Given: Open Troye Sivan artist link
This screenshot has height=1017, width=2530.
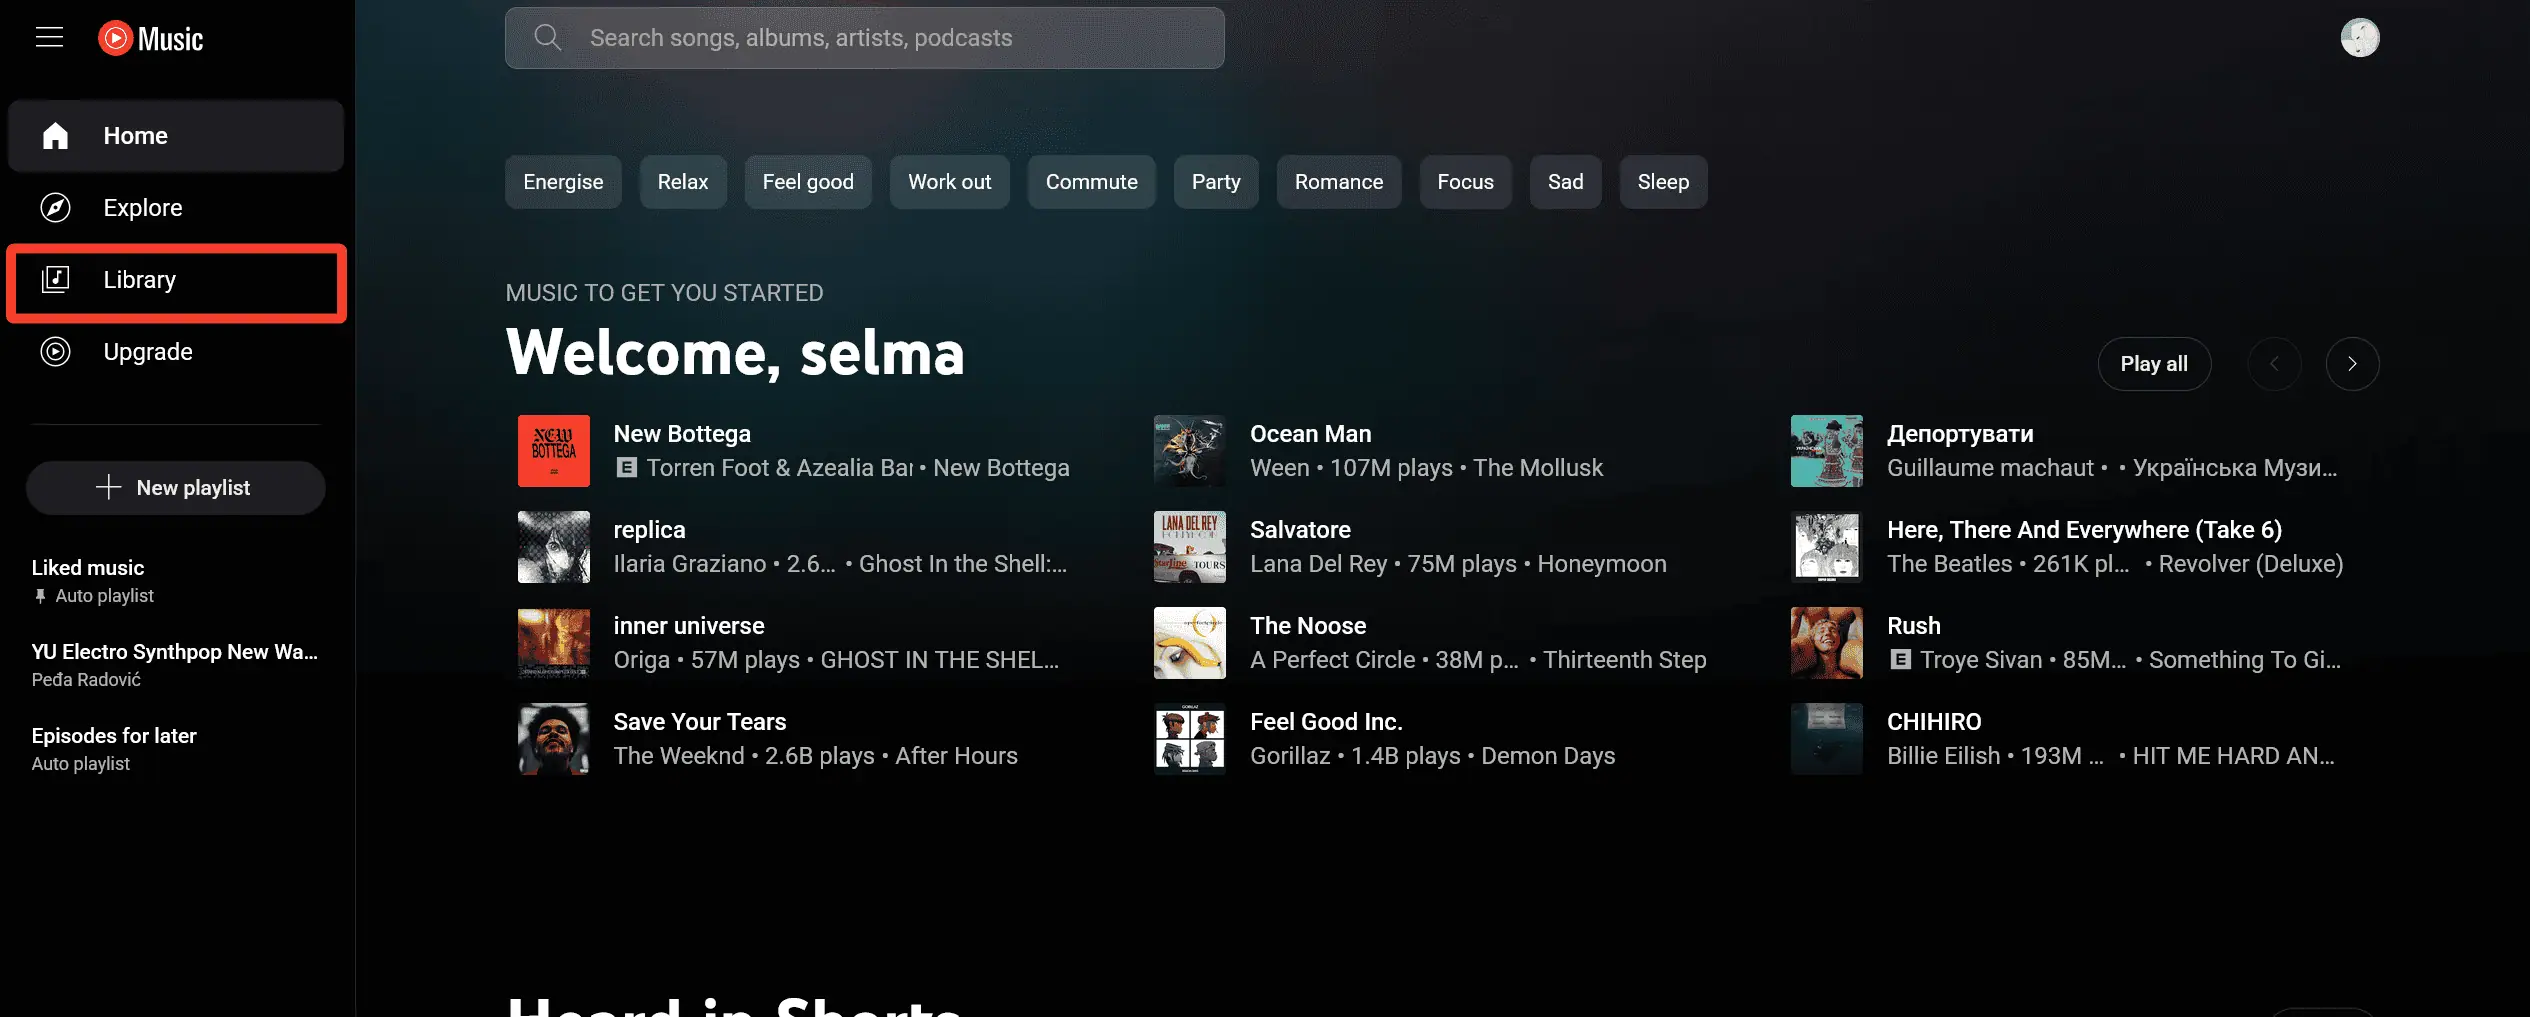Looking at the screenshot, I should pos(1981,660).
